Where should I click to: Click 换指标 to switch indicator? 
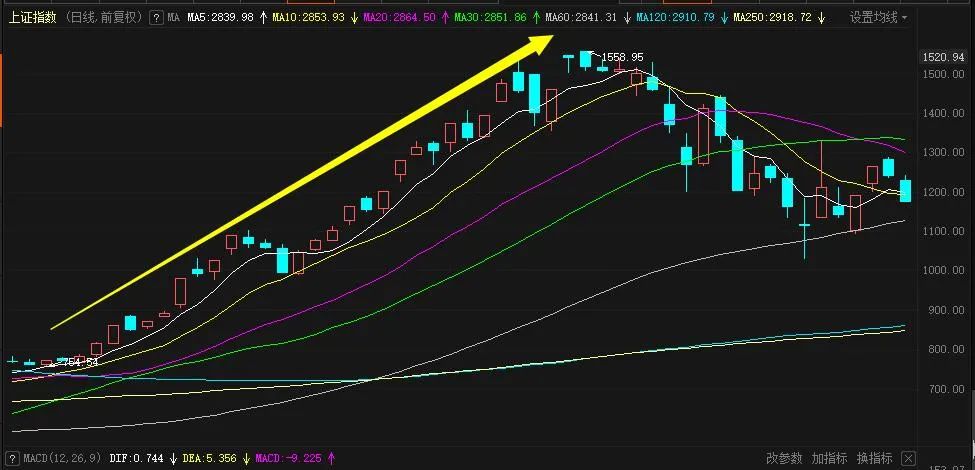(x=874, y=458)
